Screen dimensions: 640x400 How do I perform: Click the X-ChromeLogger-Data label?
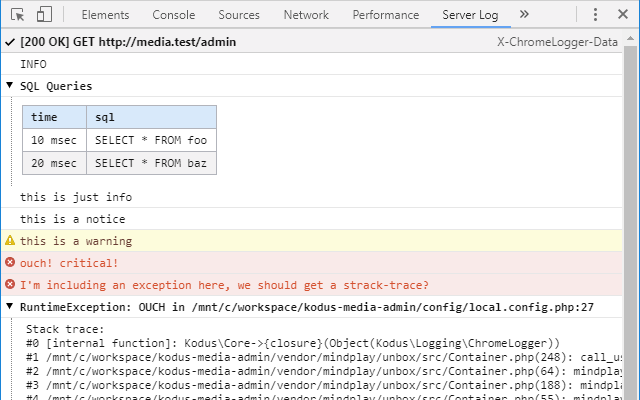[x=565, y=42]
